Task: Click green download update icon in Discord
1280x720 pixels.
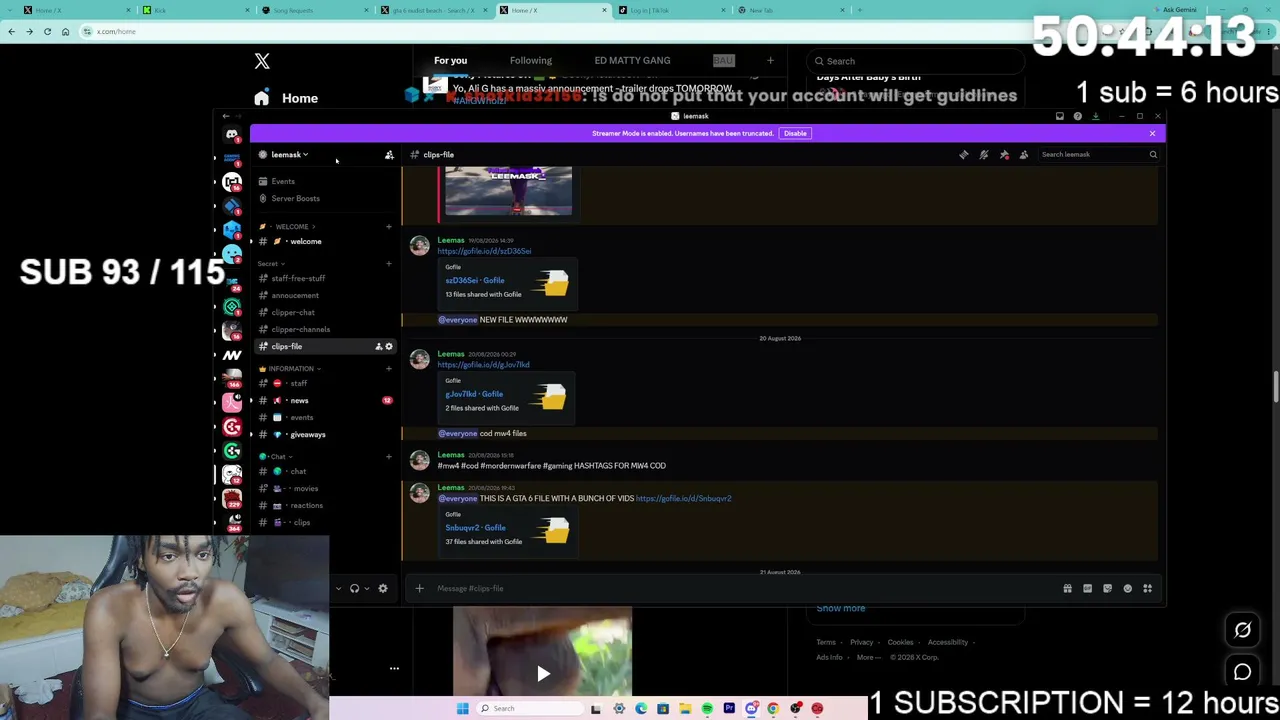Action: pyautogui.click(x=1096, y=116)
